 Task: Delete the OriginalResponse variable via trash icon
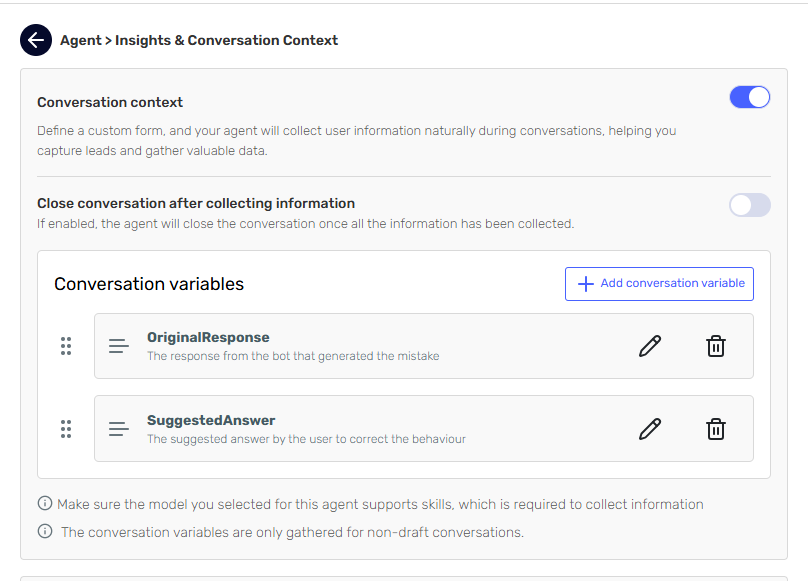coord(716,346)
